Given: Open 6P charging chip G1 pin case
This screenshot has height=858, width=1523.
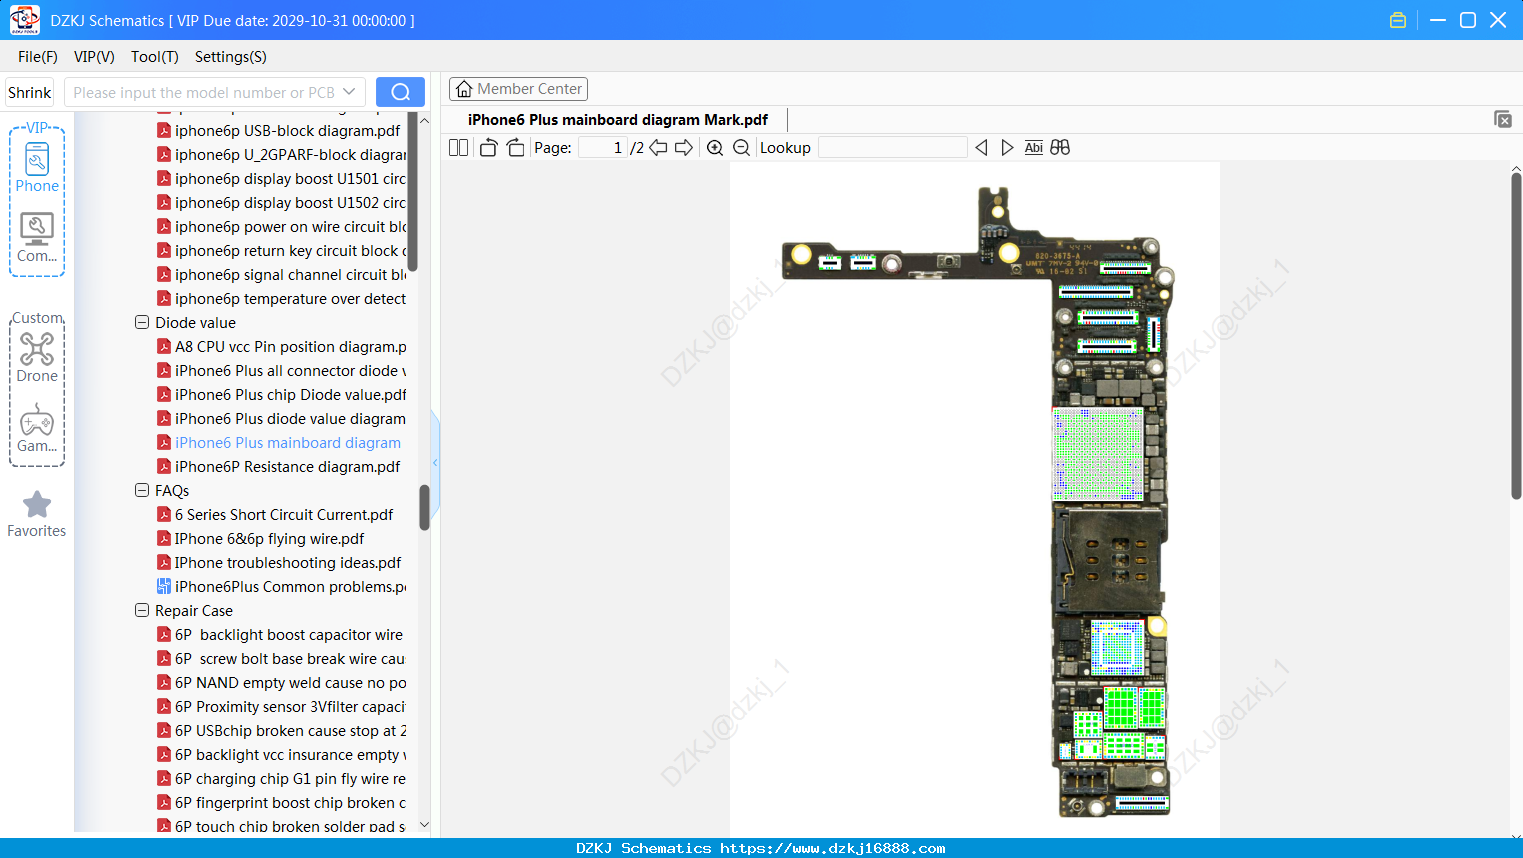Looking at the screenshot, I should pos(290,779).
